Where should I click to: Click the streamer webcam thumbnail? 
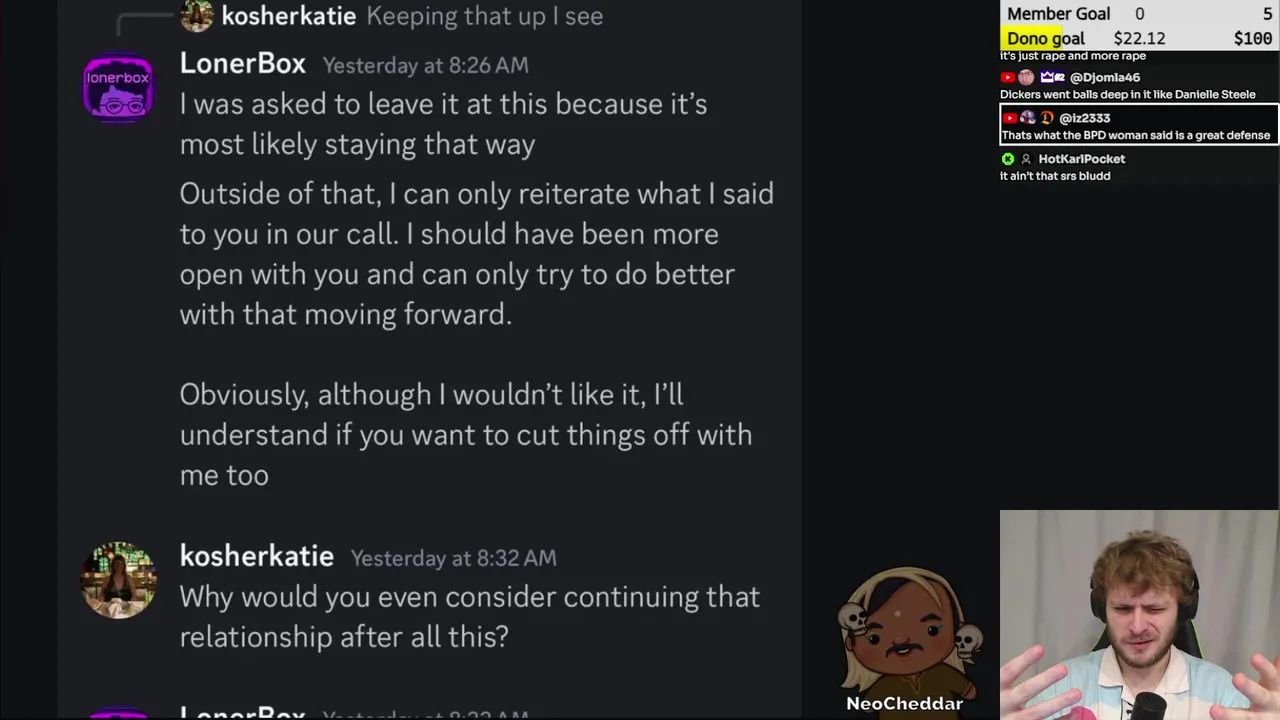(1139, 615)
